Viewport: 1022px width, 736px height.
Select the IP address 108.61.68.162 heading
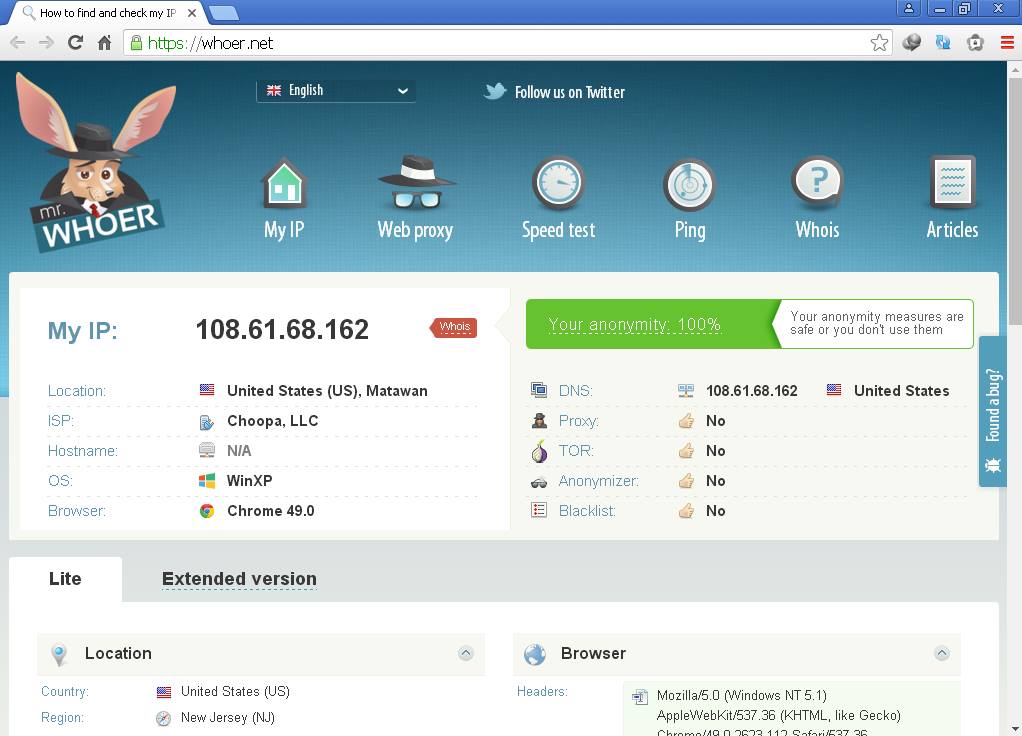(x=282, y=329)
